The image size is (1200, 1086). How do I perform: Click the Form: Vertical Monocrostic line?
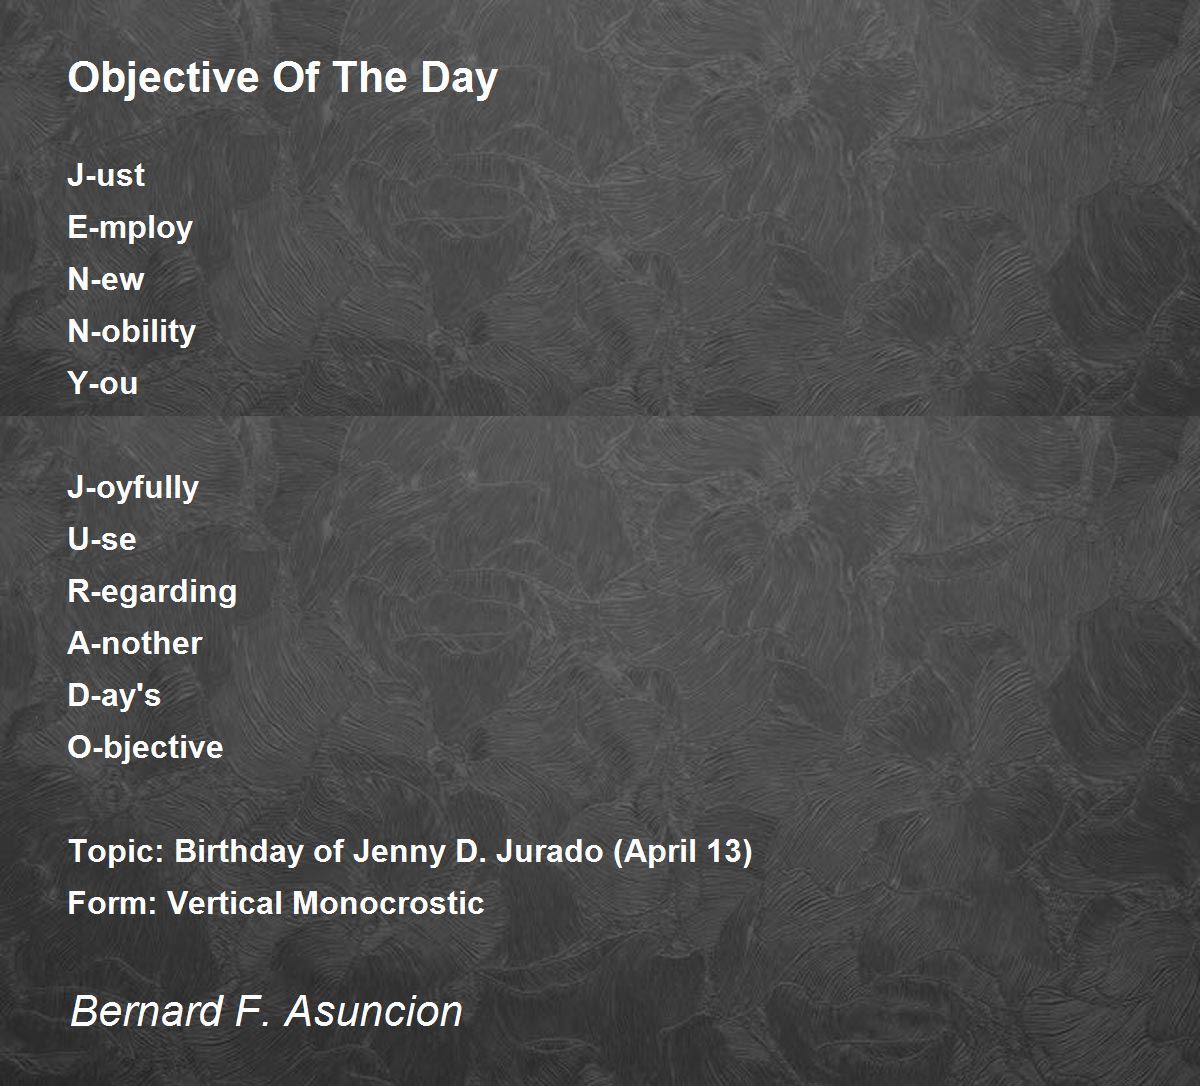(276, 903)
